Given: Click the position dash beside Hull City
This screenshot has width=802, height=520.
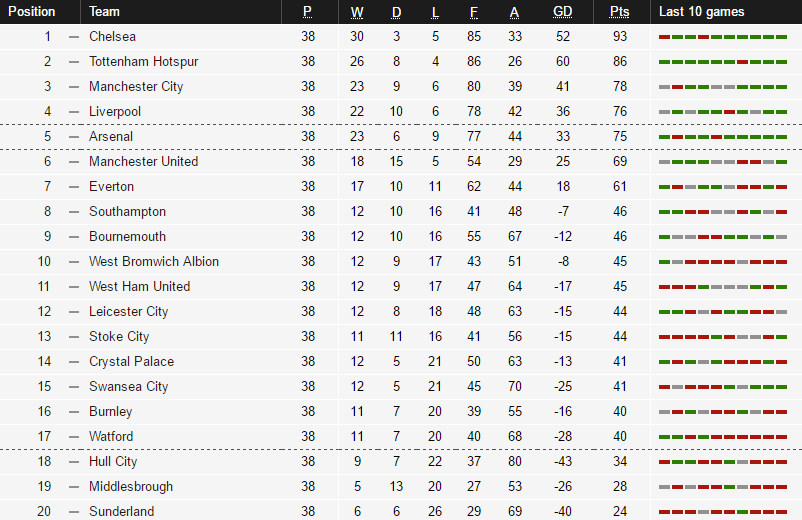Looking at the screenshot, I should click(x=74, y=462).
